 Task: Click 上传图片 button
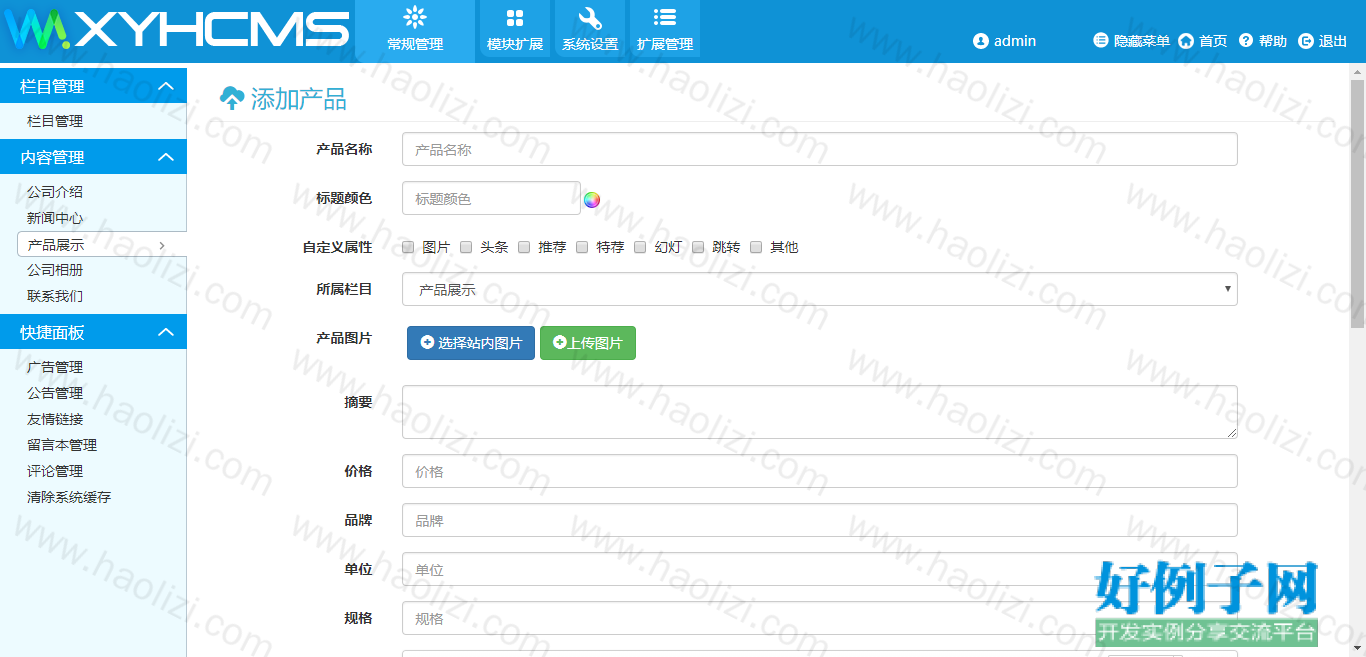[x=588, y=343]
